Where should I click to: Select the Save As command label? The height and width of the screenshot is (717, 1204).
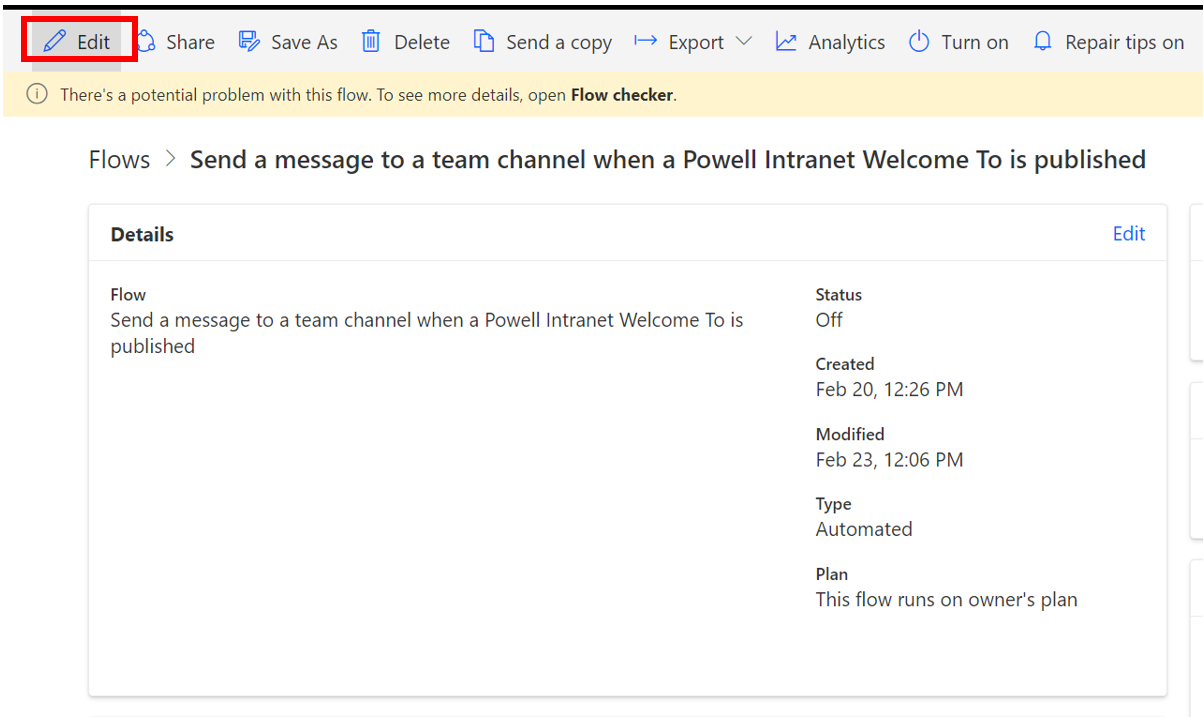click(x=304, y=43)
